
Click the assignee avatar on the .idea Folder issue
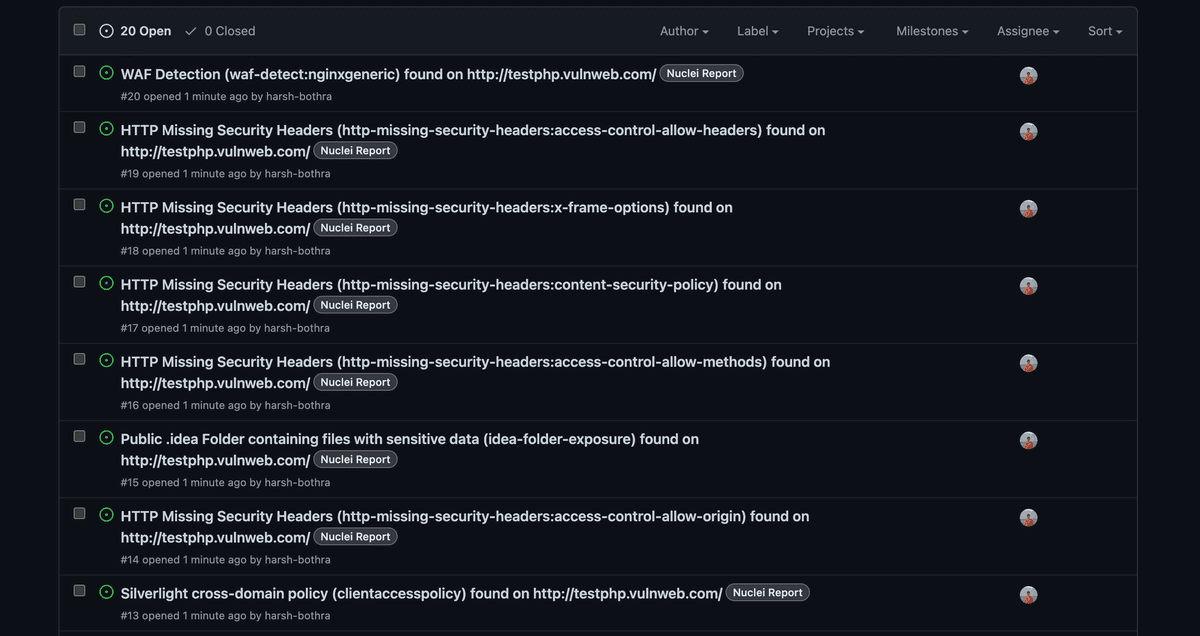coord(1028,440)
